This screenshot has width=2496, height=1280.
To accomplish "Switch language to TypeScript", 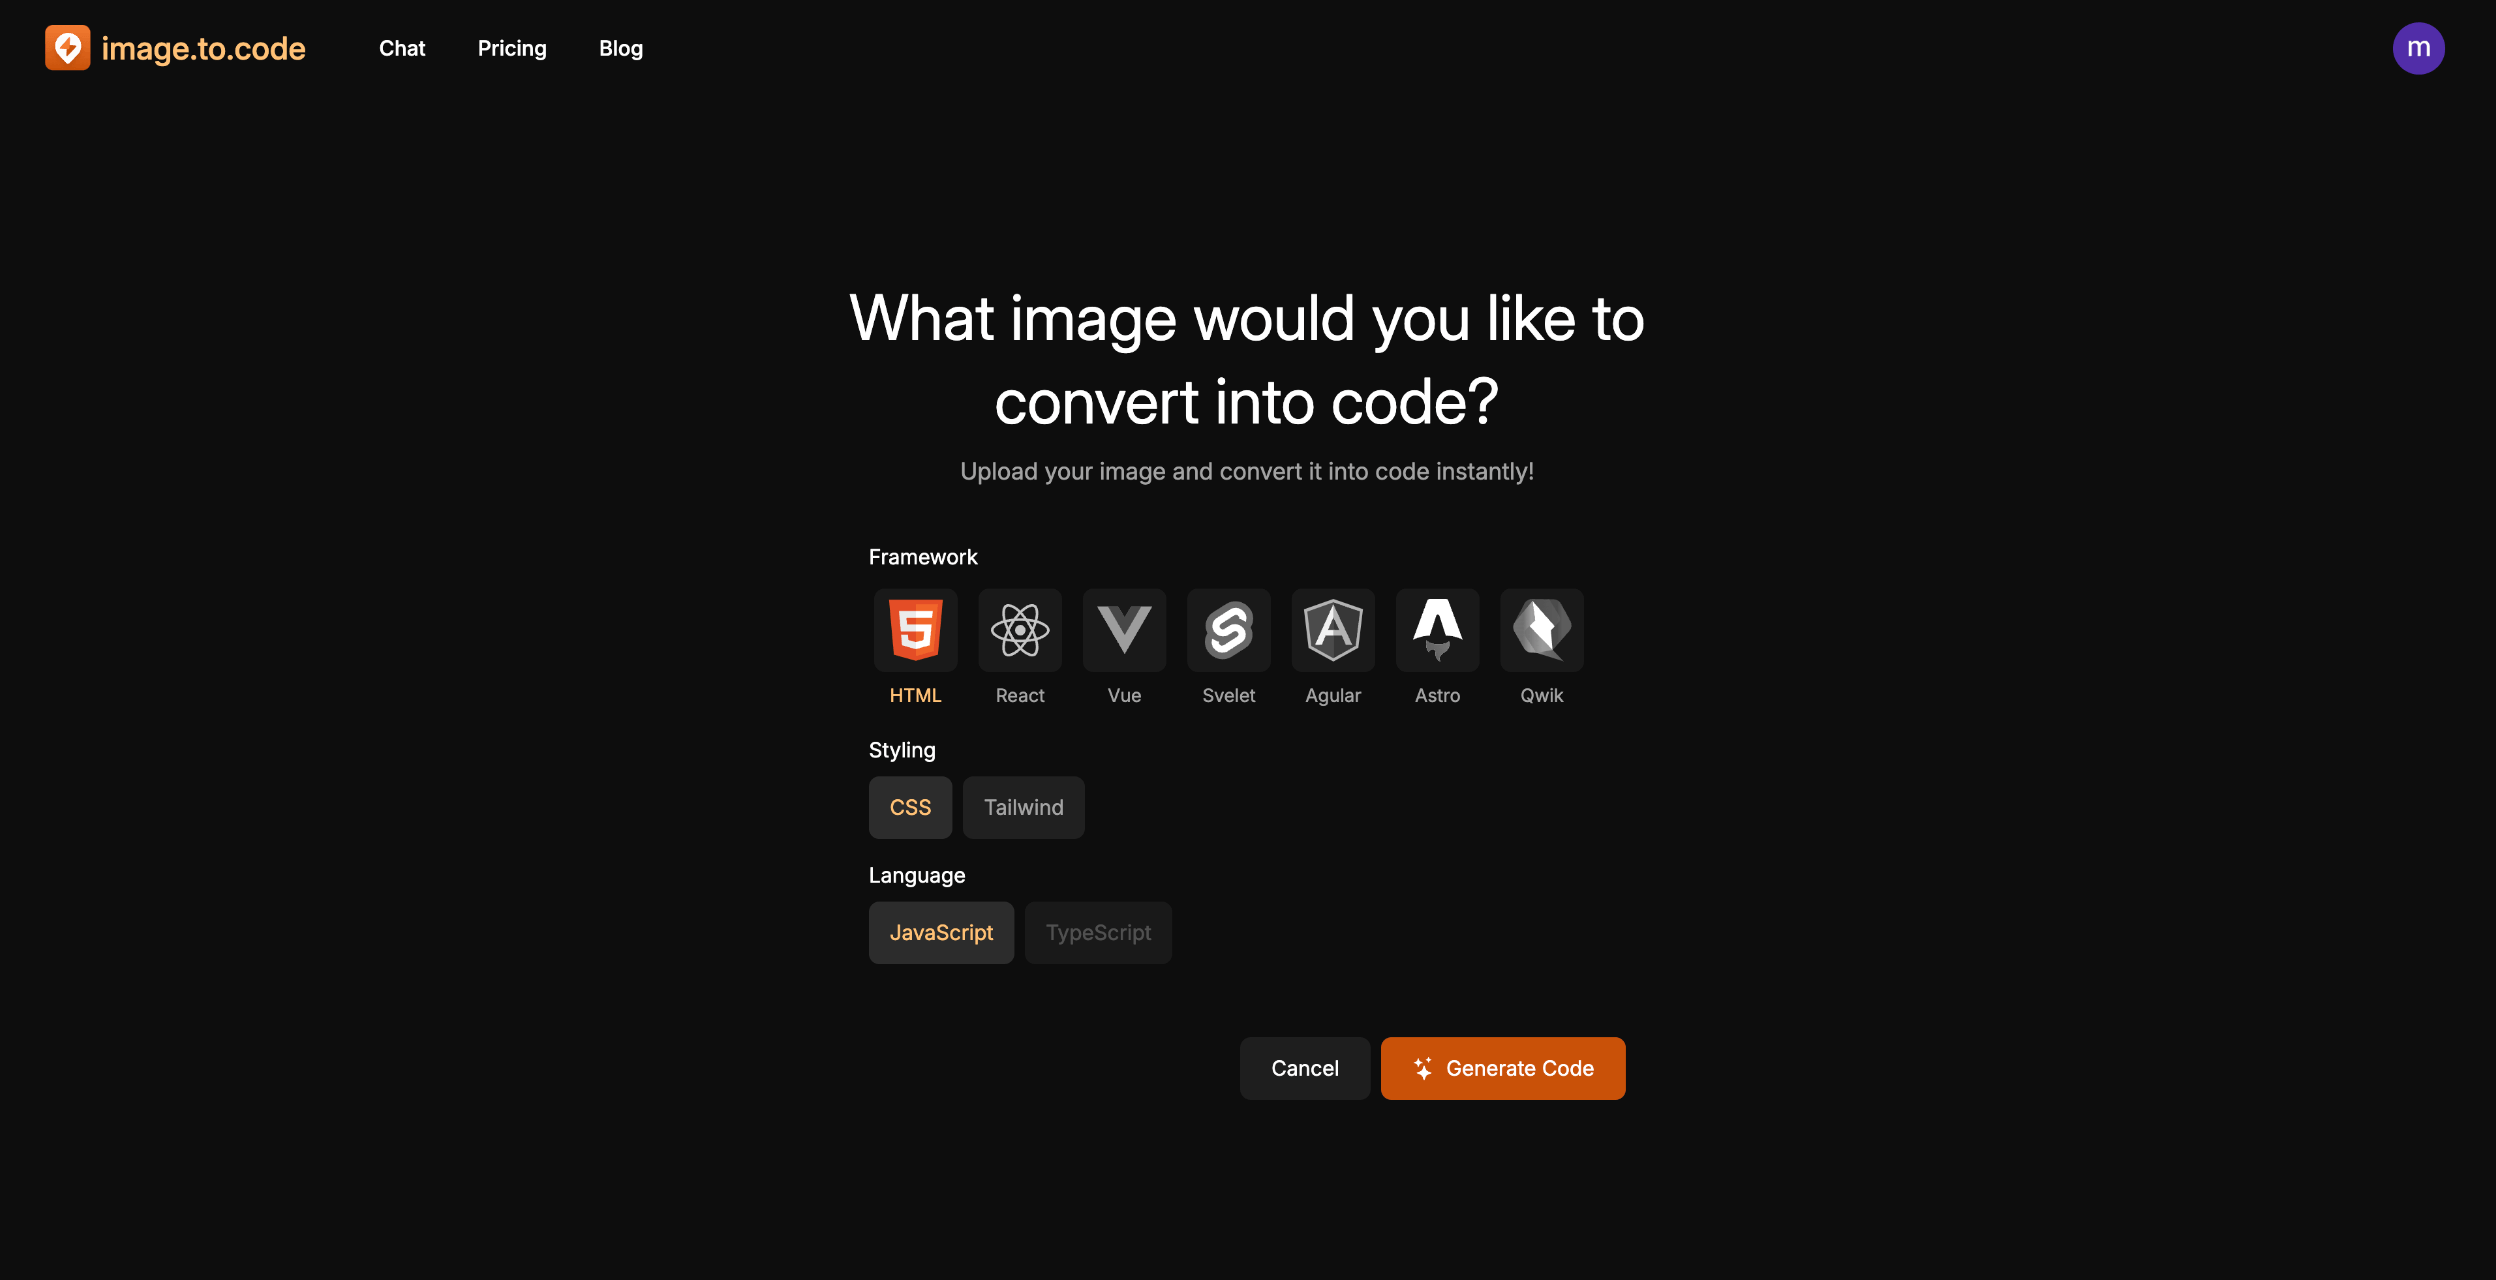I will click(x=1098, y=932).
